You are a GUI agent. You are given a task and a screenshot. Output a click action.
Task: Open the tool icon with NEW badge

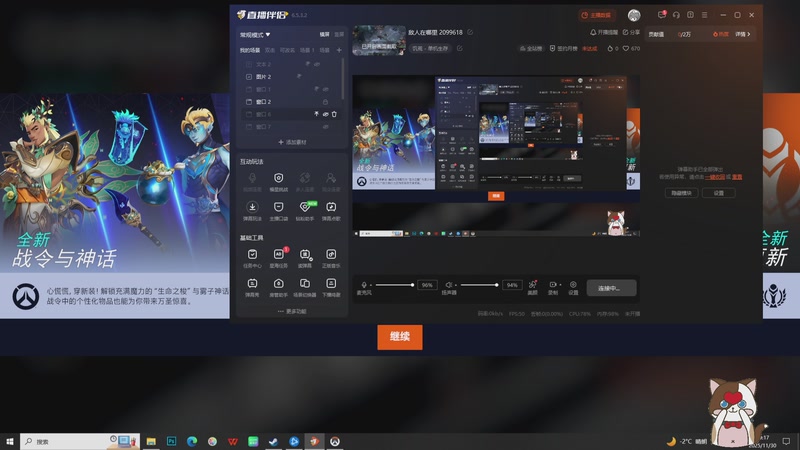(305, 207)
